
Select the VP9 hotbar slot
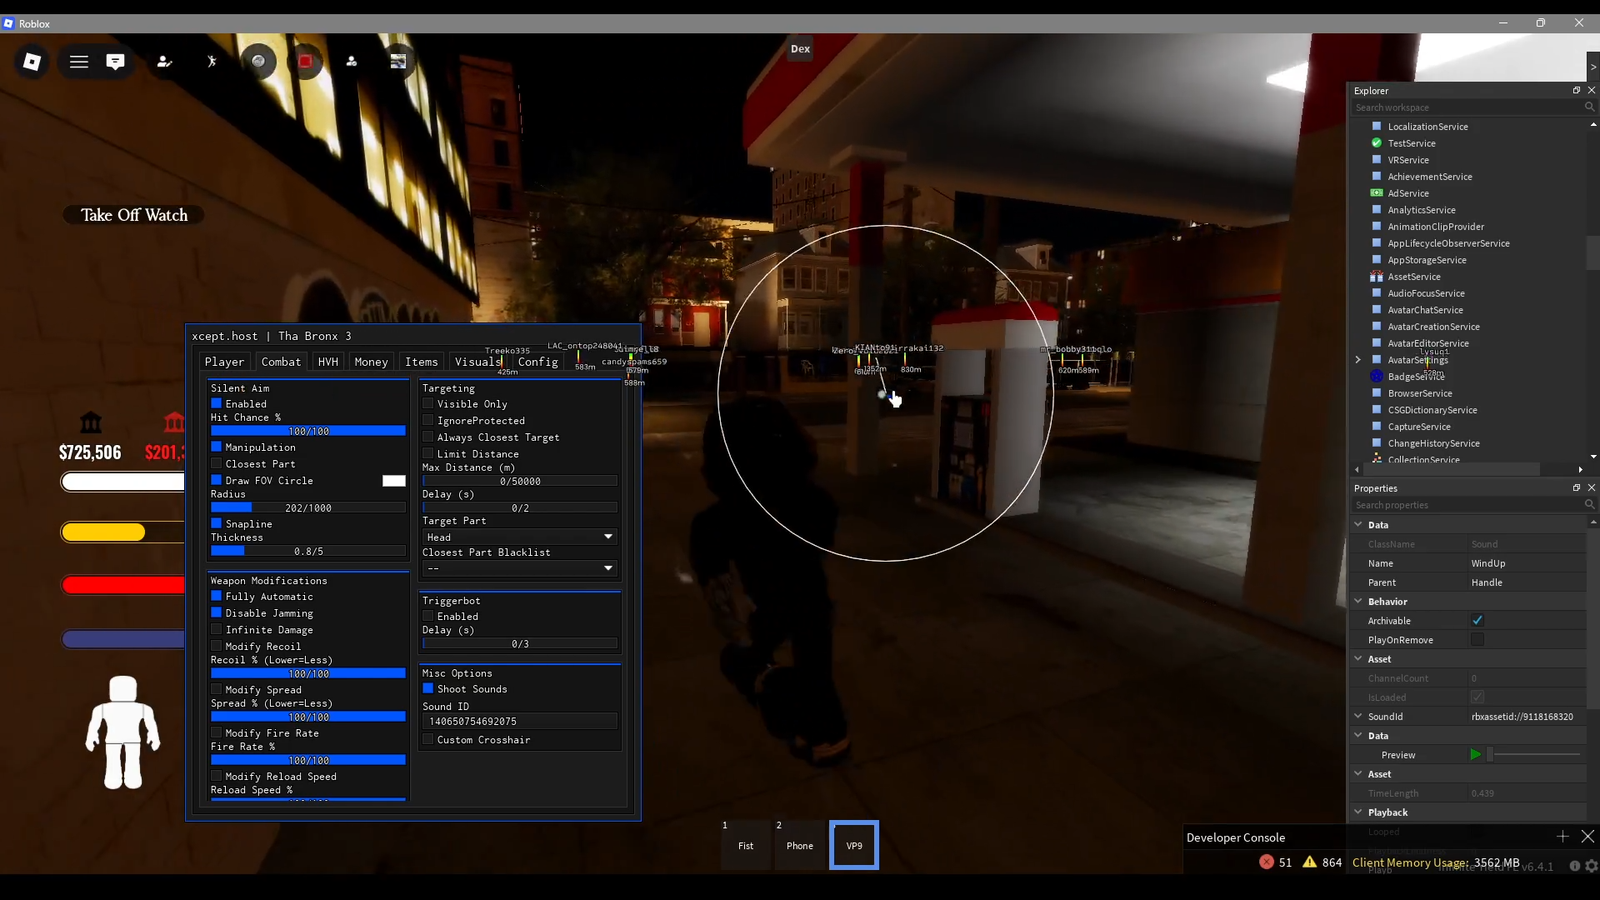(854, 845)
